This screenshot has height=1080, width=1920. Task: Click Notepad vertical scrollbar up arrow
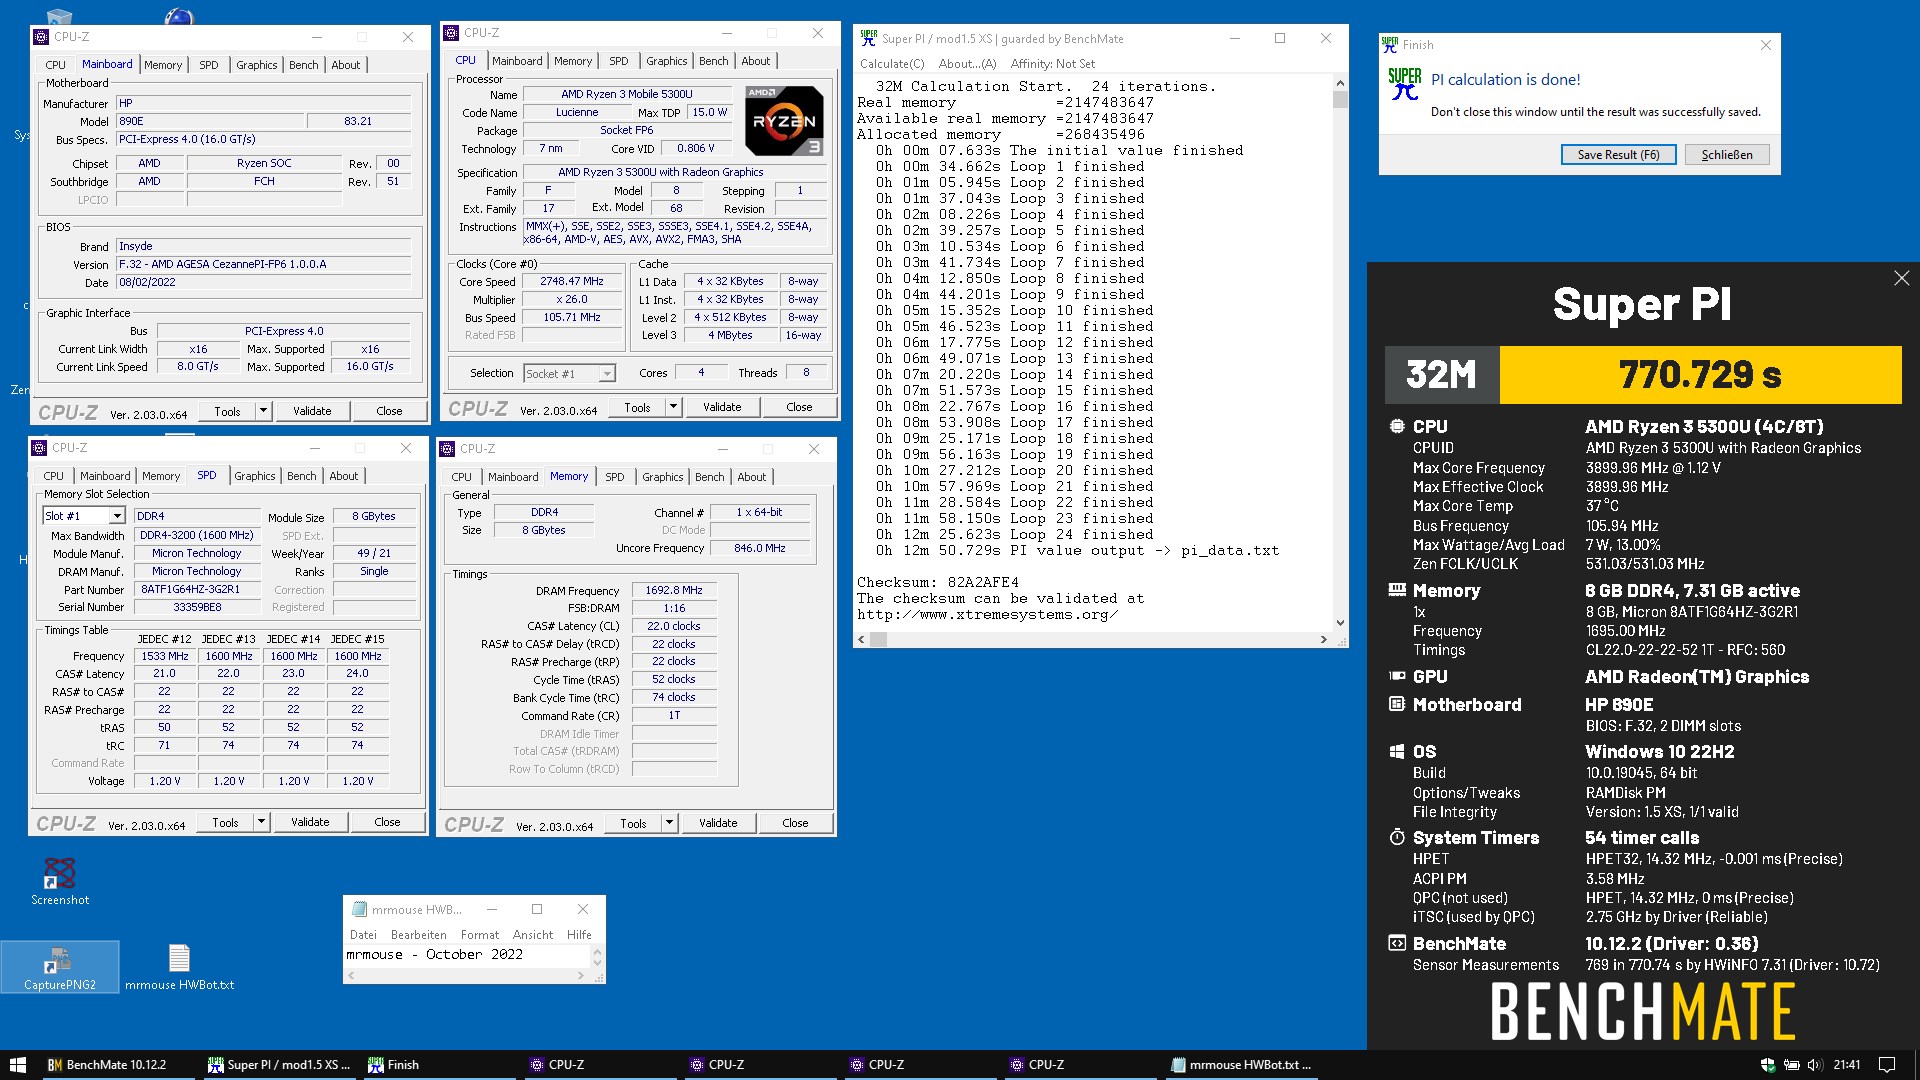597,950
